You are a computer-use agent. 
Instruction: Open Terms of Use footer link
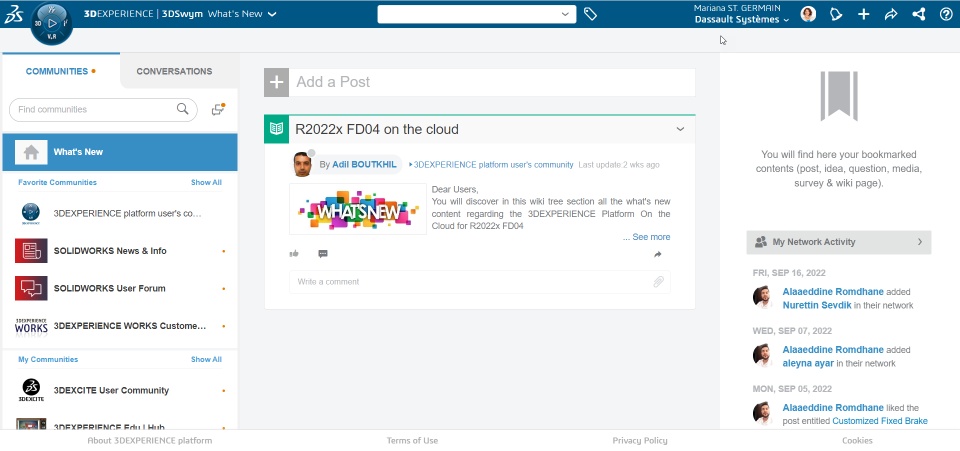click(x=412, y=440)
